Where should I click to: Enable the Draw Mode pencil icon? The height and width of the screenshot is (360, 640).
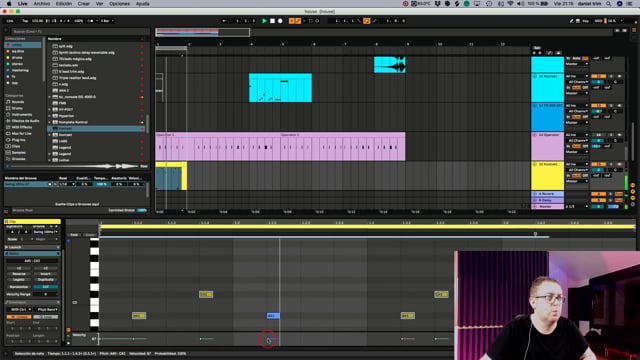tap(571, 21)
